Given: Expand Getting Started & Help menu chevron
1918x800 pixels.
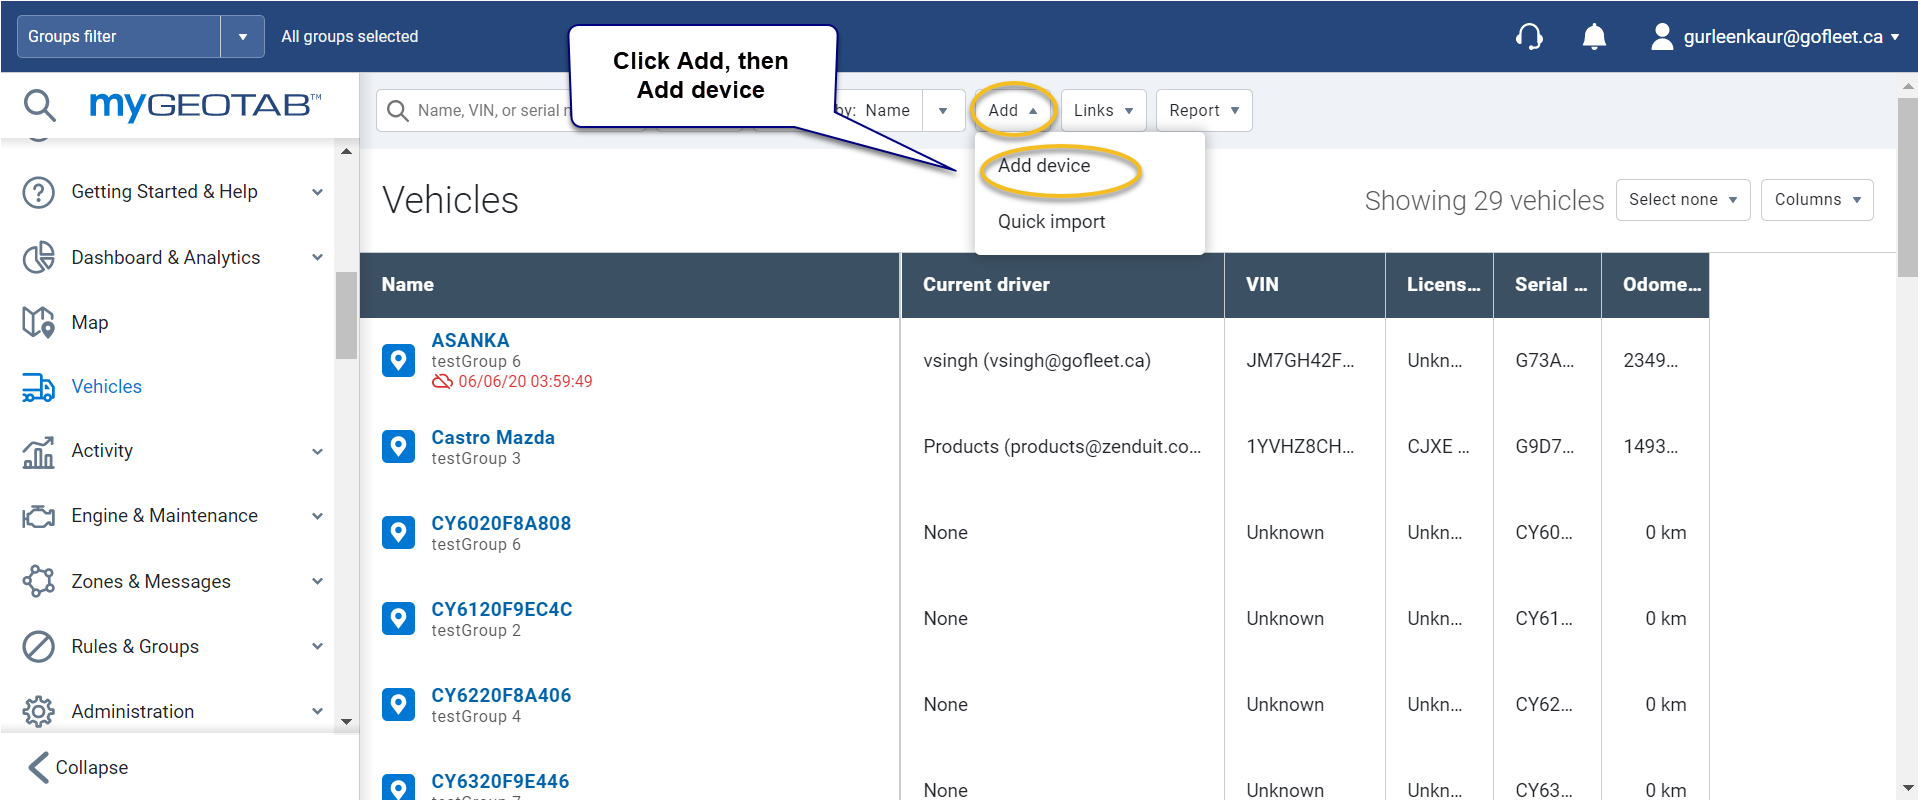Looking at the screenshot, I should 317,192.
